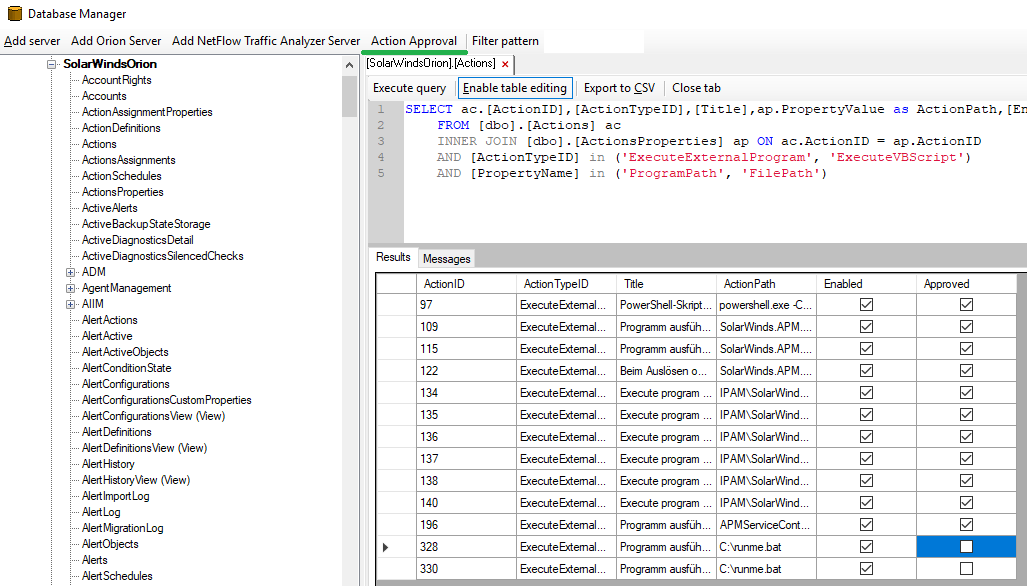
Task: Expand the AgentManagement tree node
Action: (71, 288)
